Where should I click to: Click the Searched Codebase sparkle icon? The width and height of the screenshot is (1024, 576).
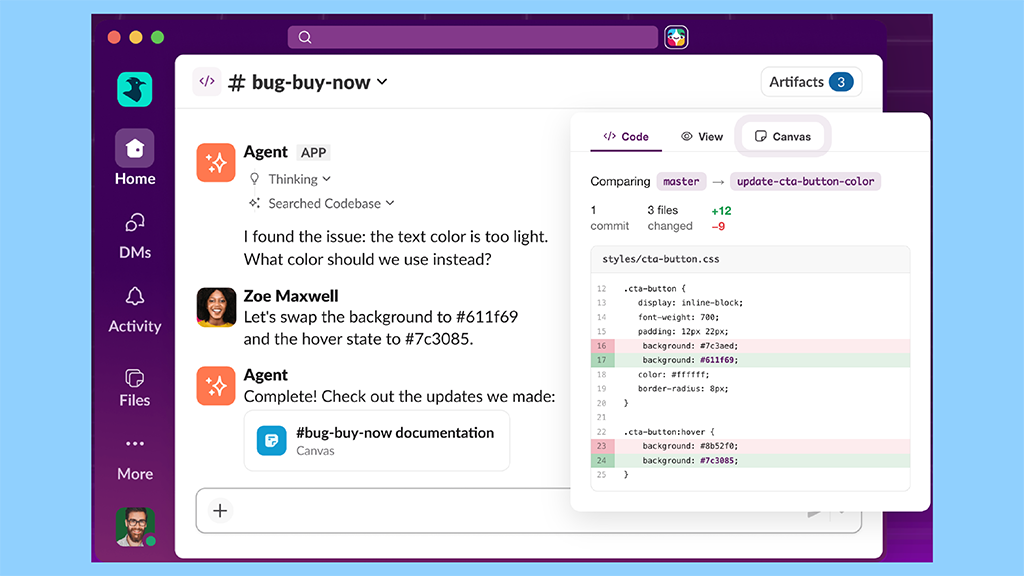[x=254, y=203]
